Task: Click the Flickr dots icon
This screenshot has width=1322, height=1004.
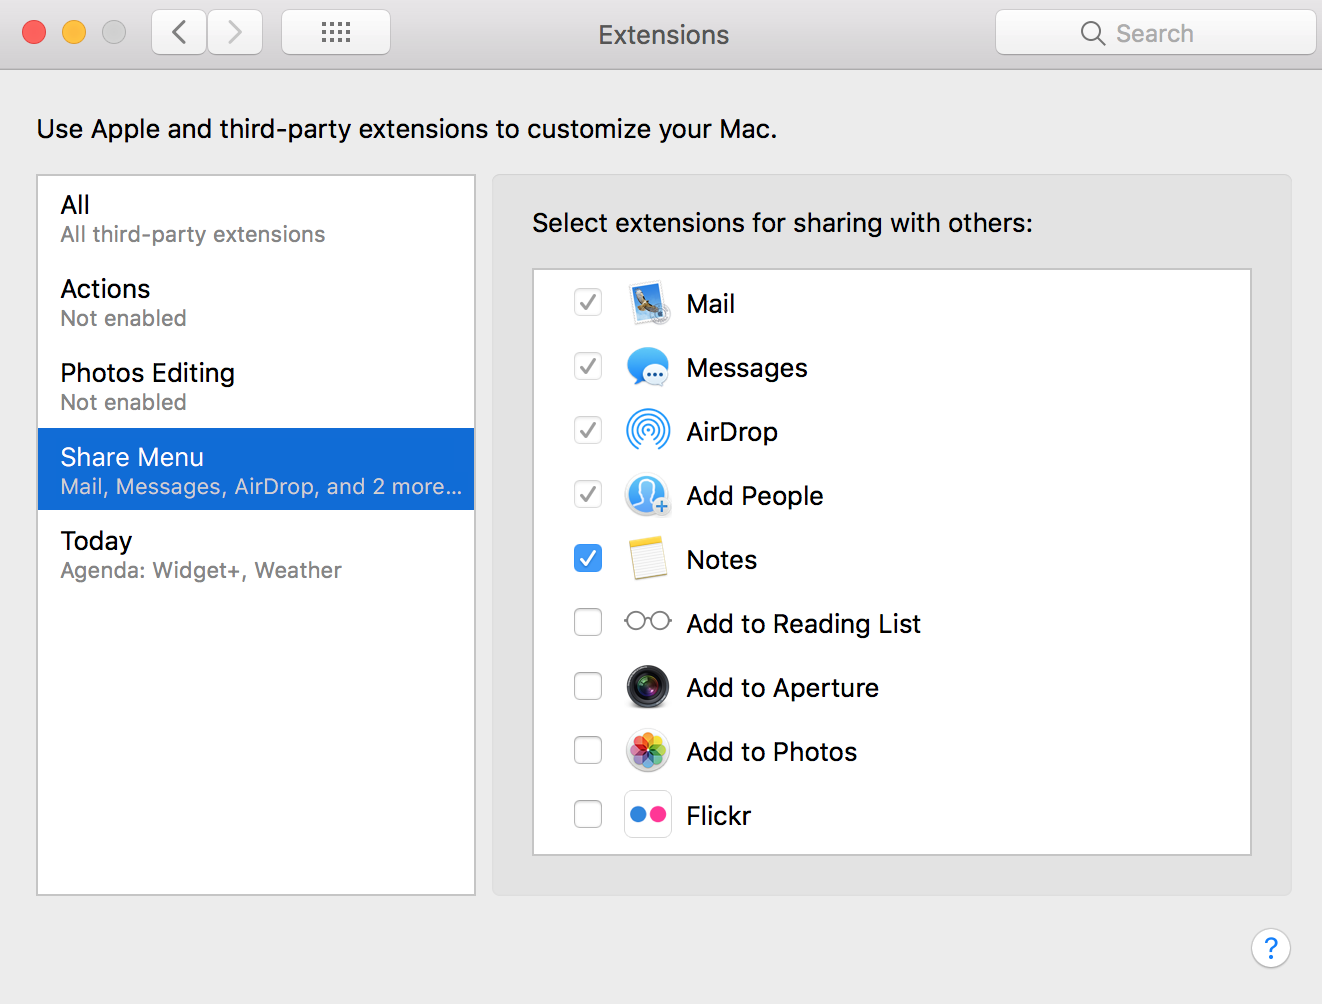Action: 648,814
